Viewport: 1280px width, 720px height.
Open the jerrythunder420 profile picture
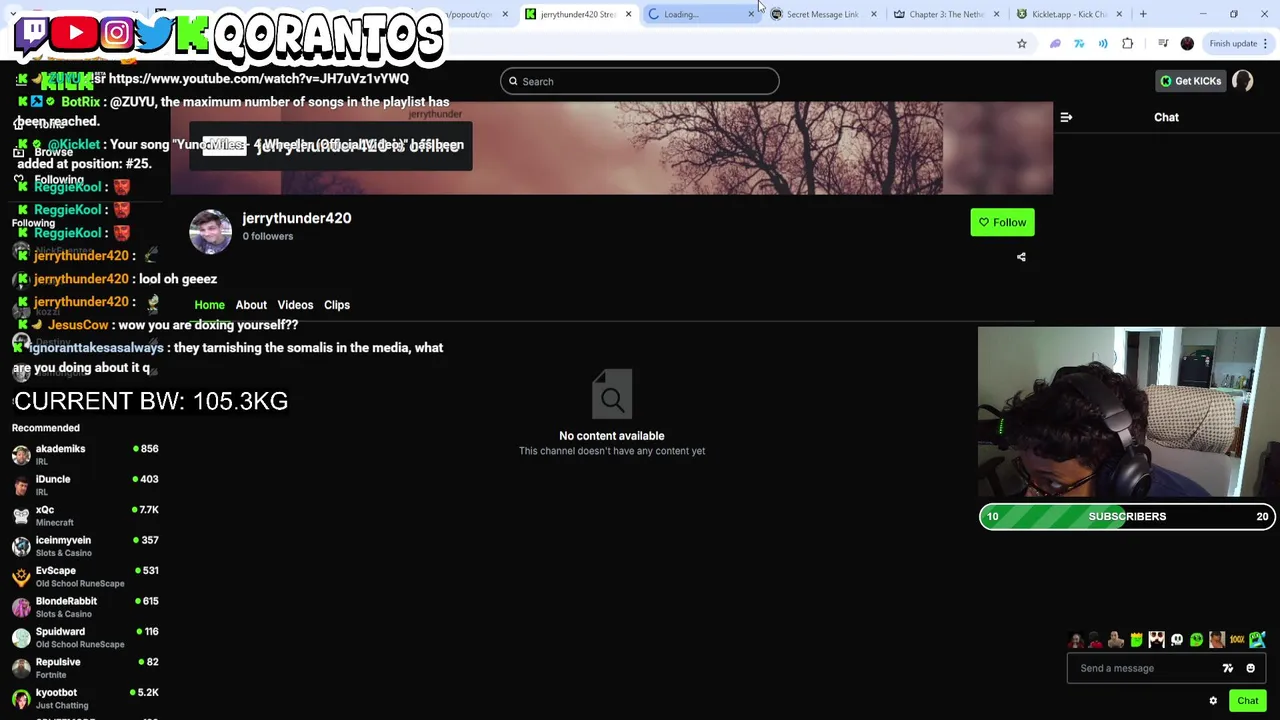[x=210, y=231]
